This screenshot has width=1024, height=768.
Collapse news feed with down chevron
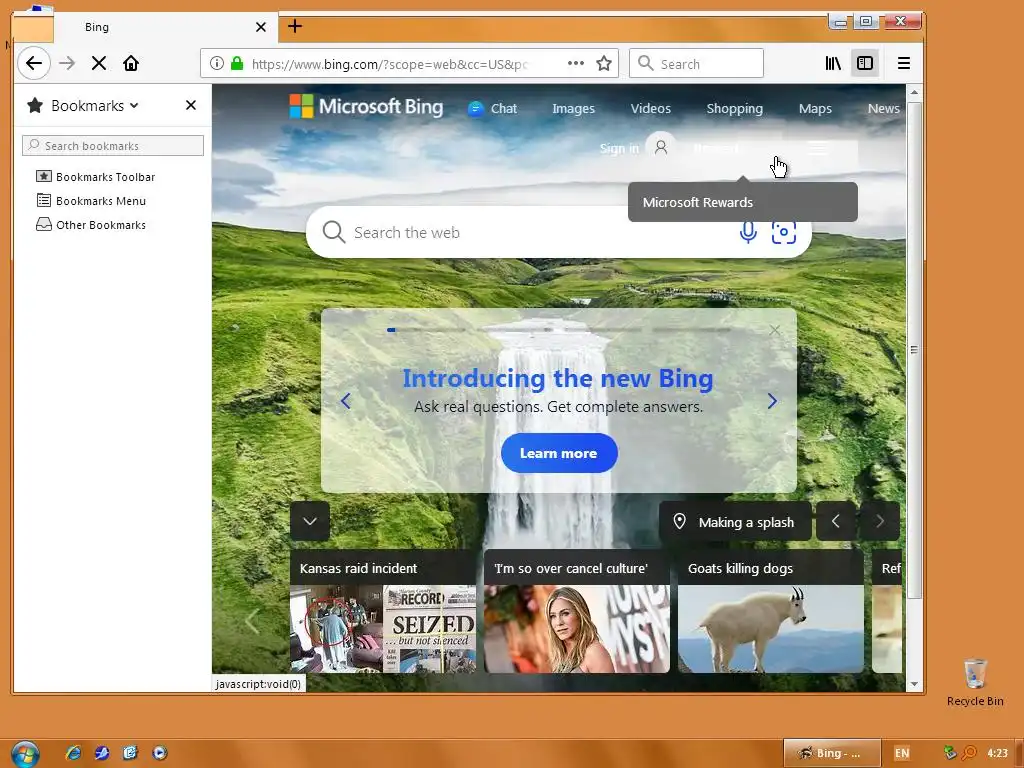(x=310, y=521)
